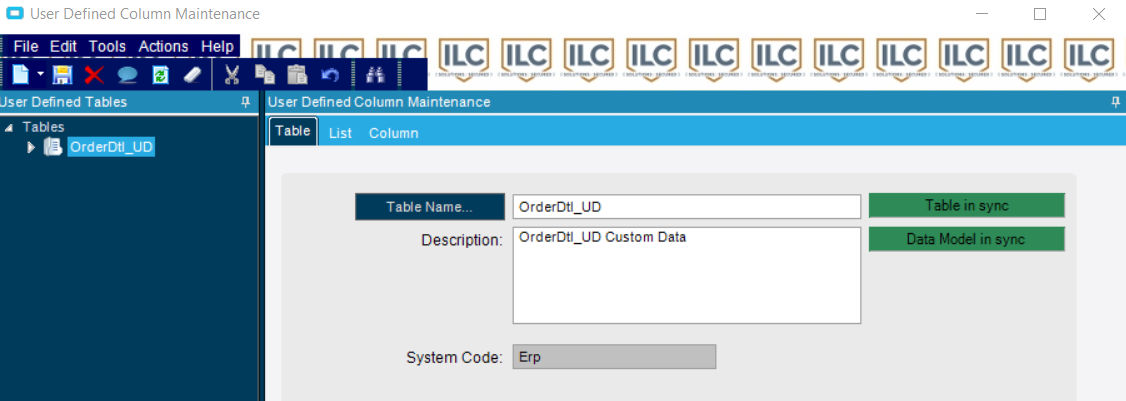Pin the User Defined Tables panel
Screen dimensions: 1126x401
pos(245,102)
